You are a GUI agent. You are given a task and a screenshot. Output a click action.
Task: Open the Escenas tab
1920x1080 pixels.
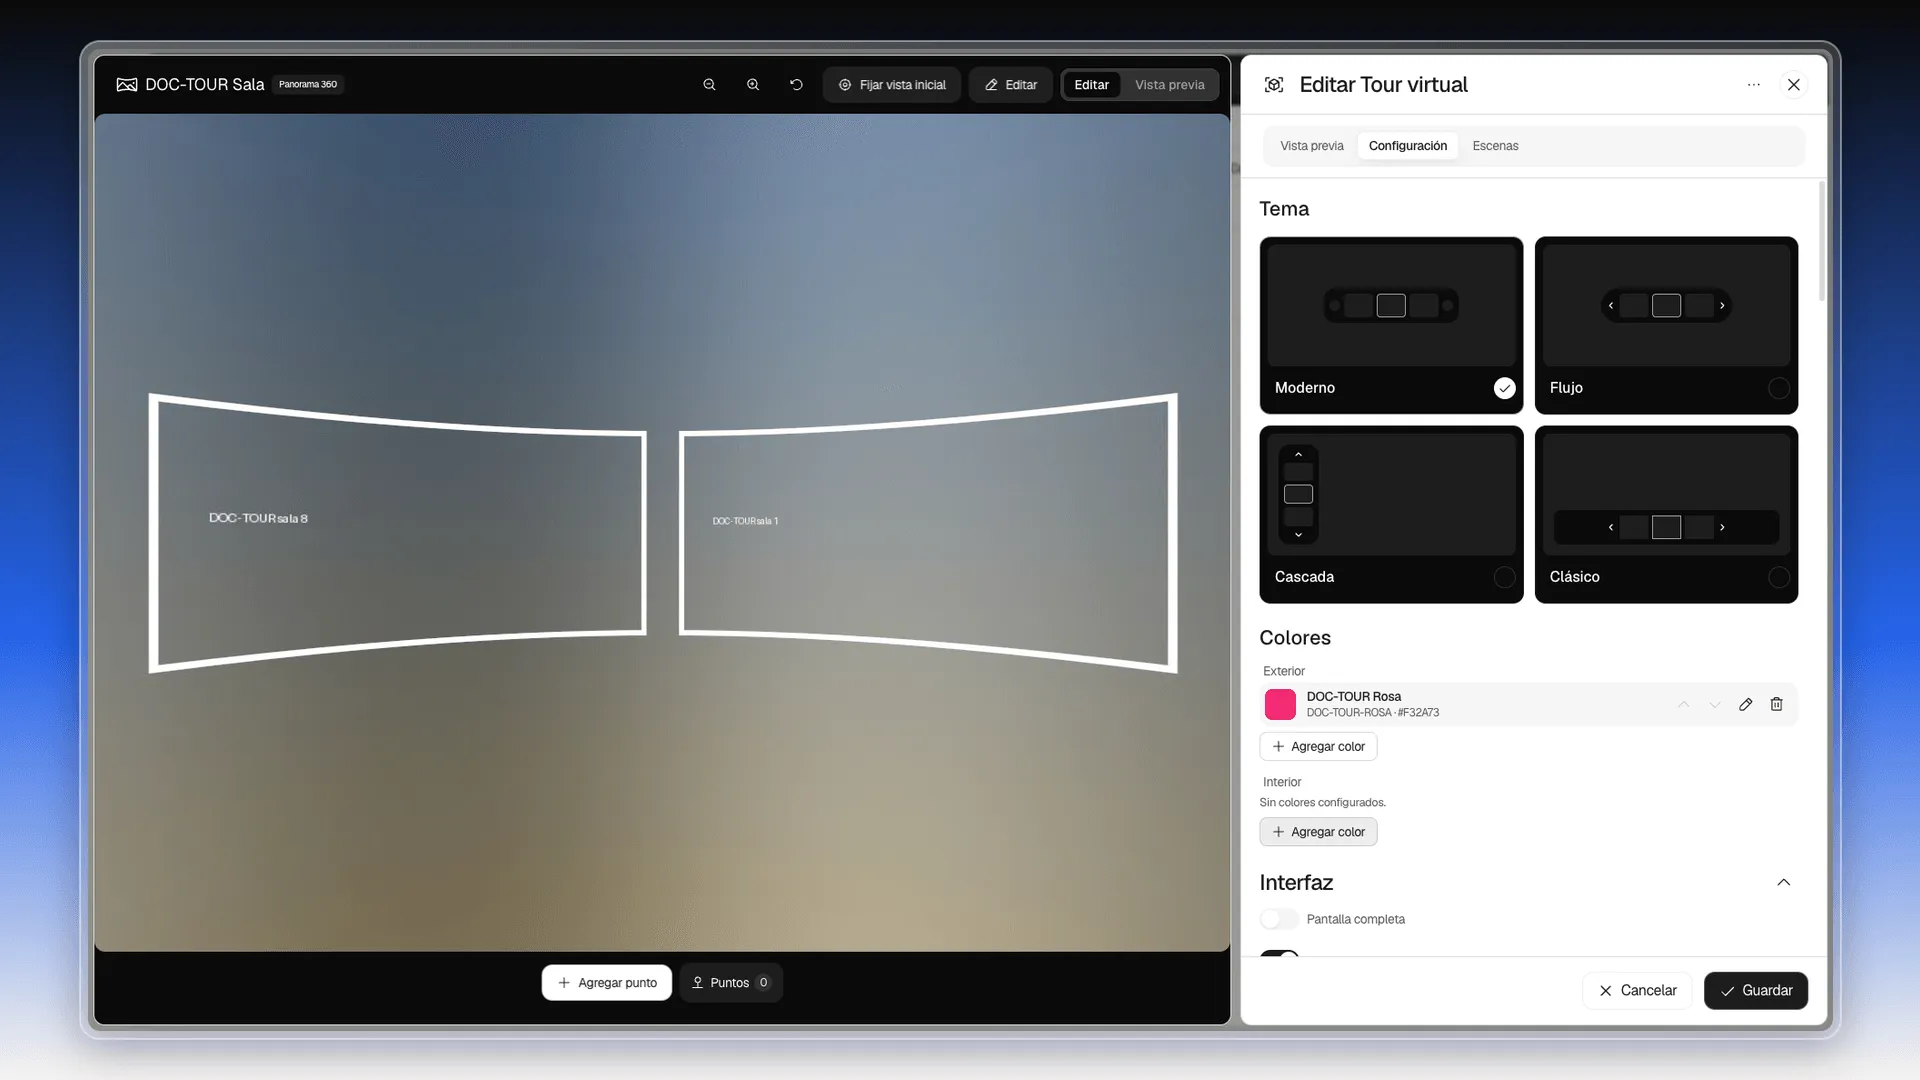[1495, 146]
